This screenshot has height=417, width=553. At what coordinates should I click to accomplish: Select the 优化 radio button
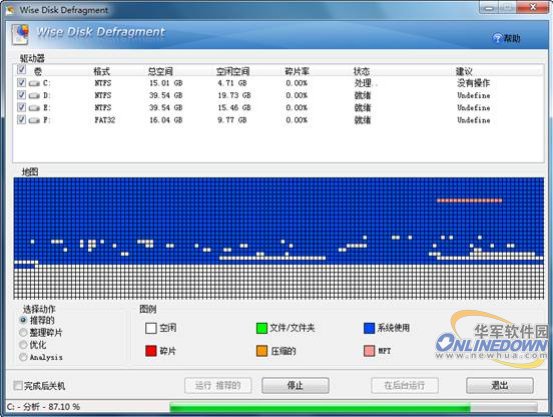tap(23, 345)
